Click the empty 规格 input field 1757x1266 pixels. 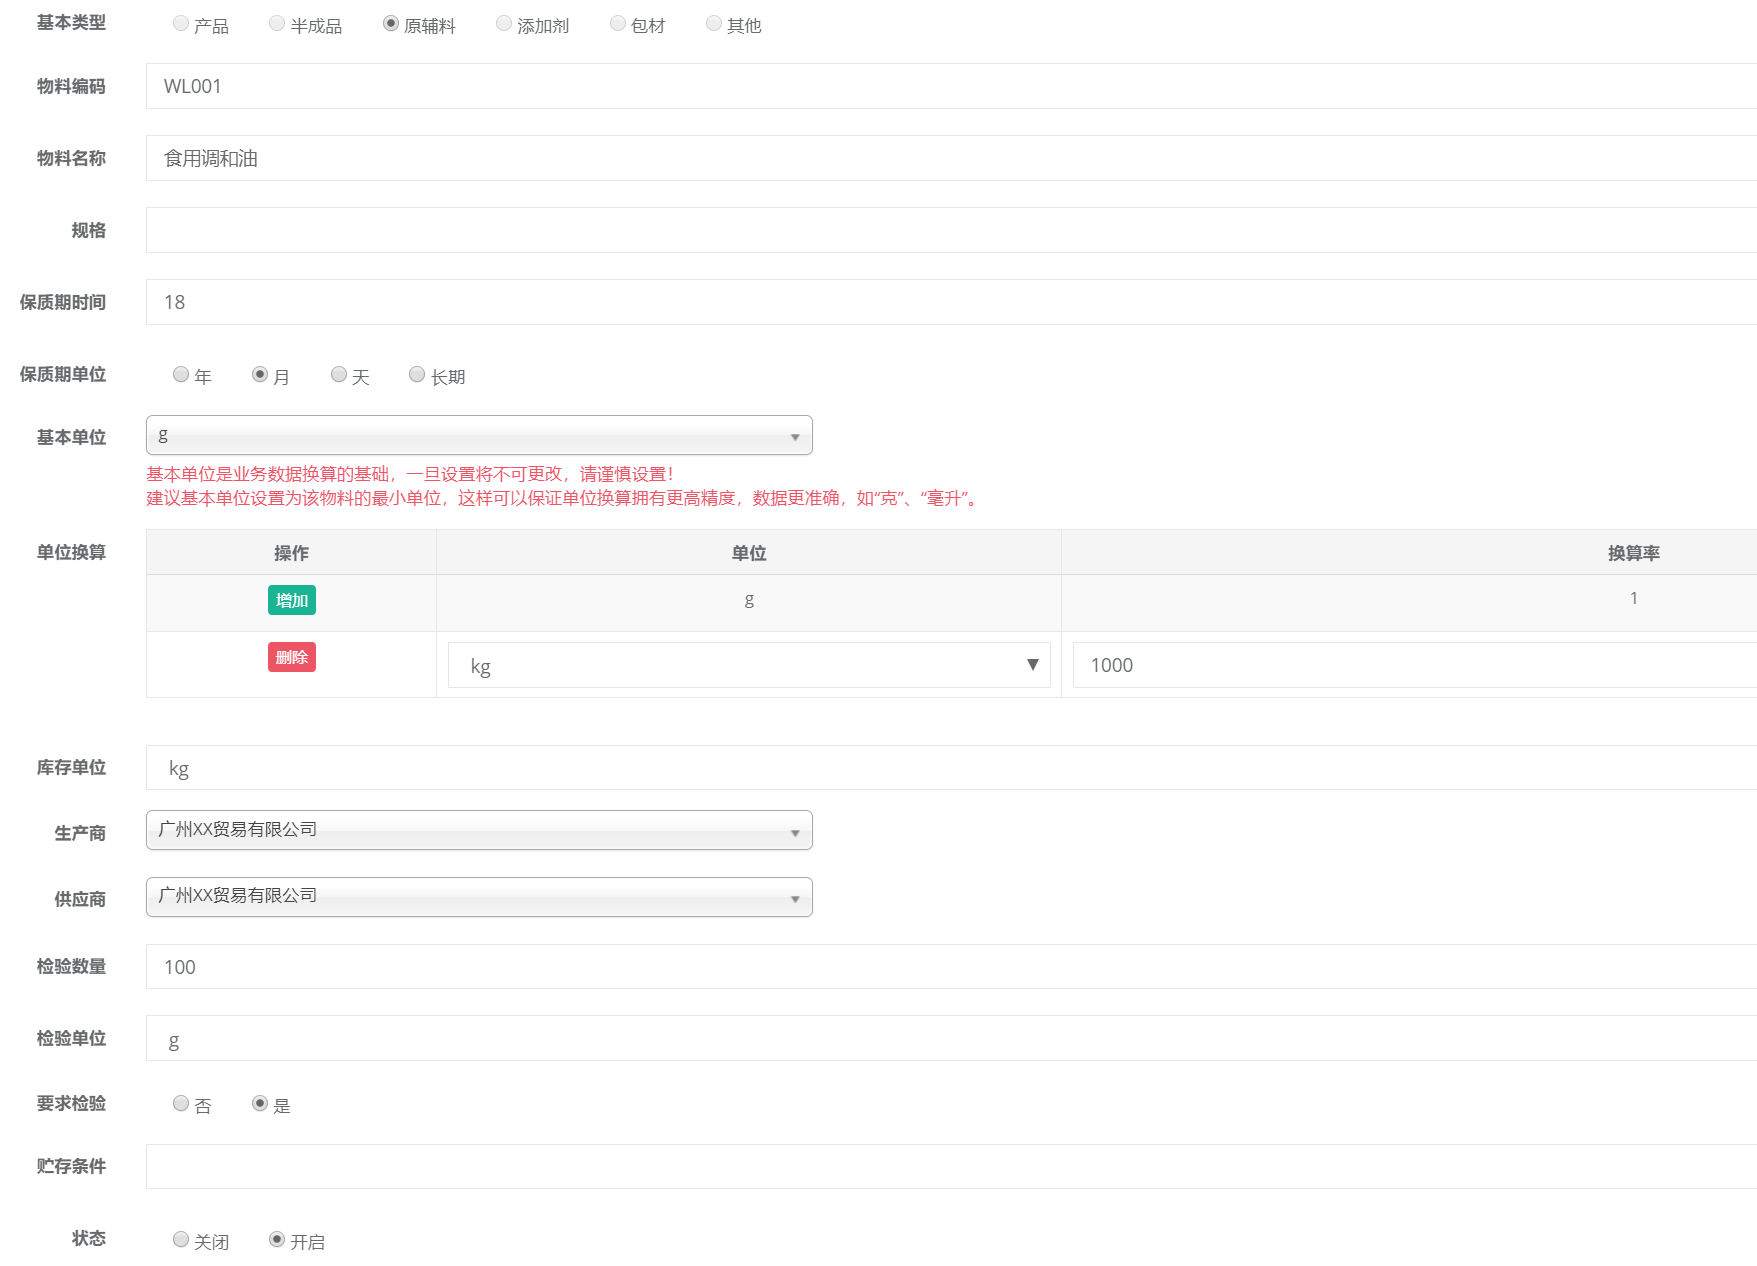pos(950,230)
